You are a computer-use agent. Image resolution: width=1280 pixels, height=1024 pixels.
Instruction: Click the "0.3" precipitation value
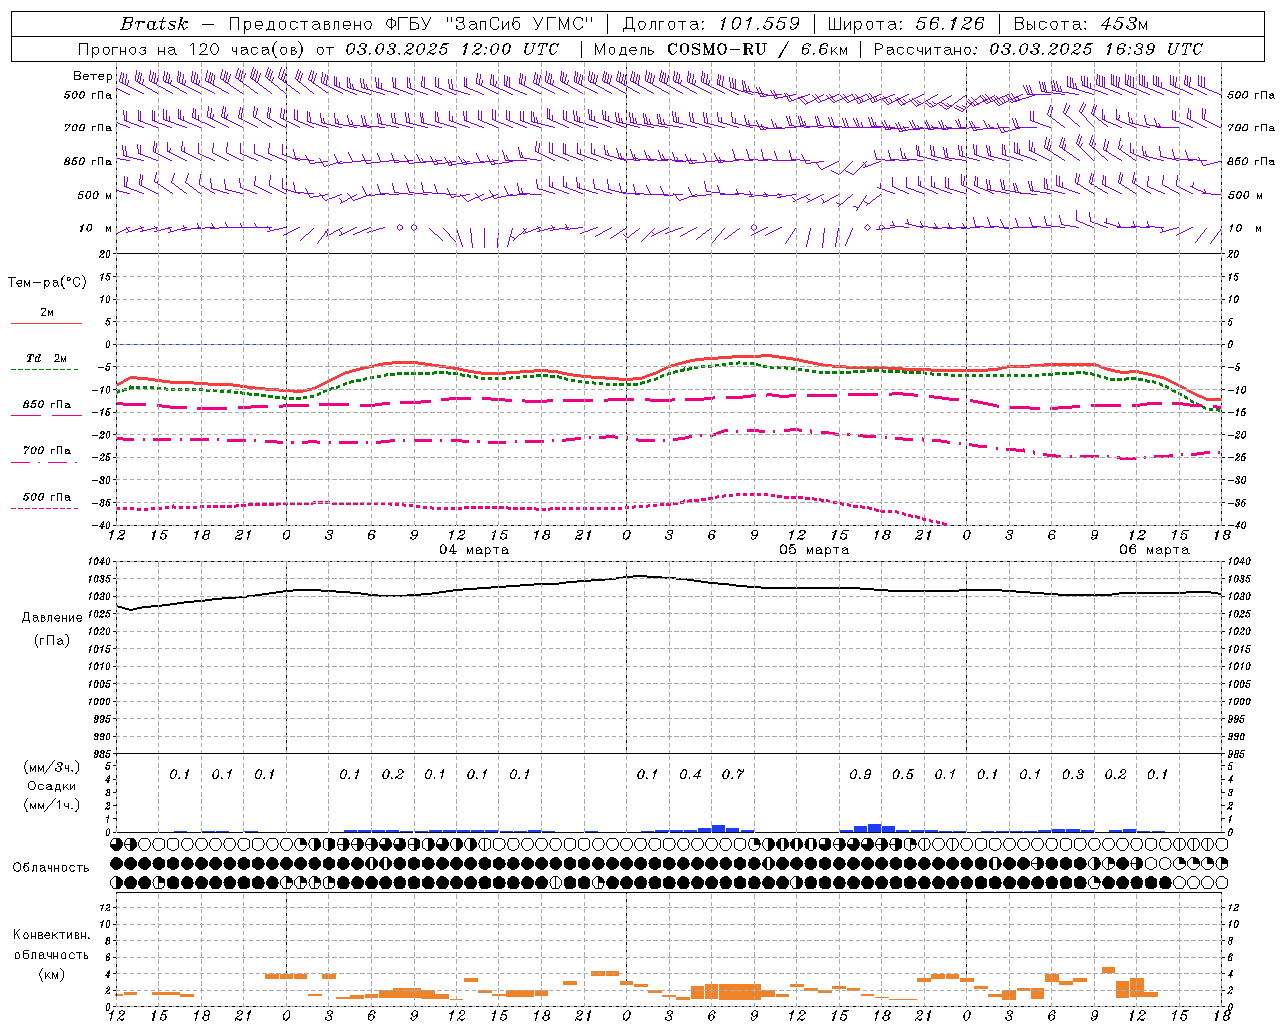tap(1073, 774)
